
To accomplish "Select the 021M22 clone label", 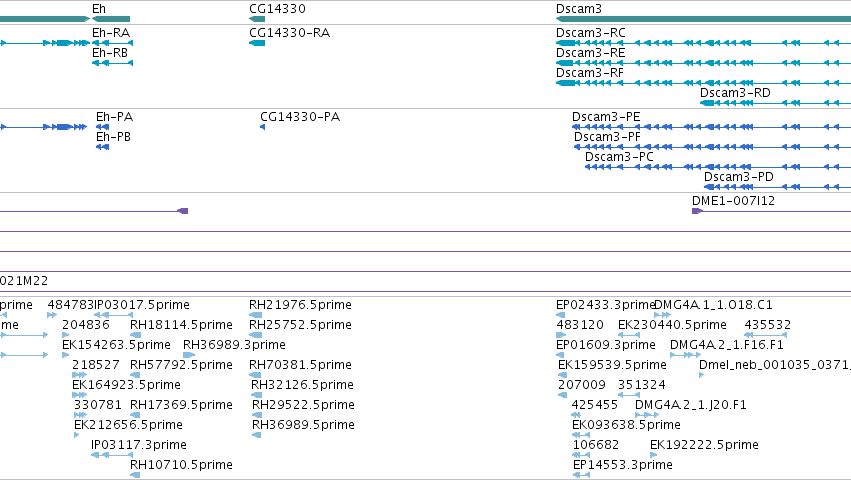I will (24, 281).
